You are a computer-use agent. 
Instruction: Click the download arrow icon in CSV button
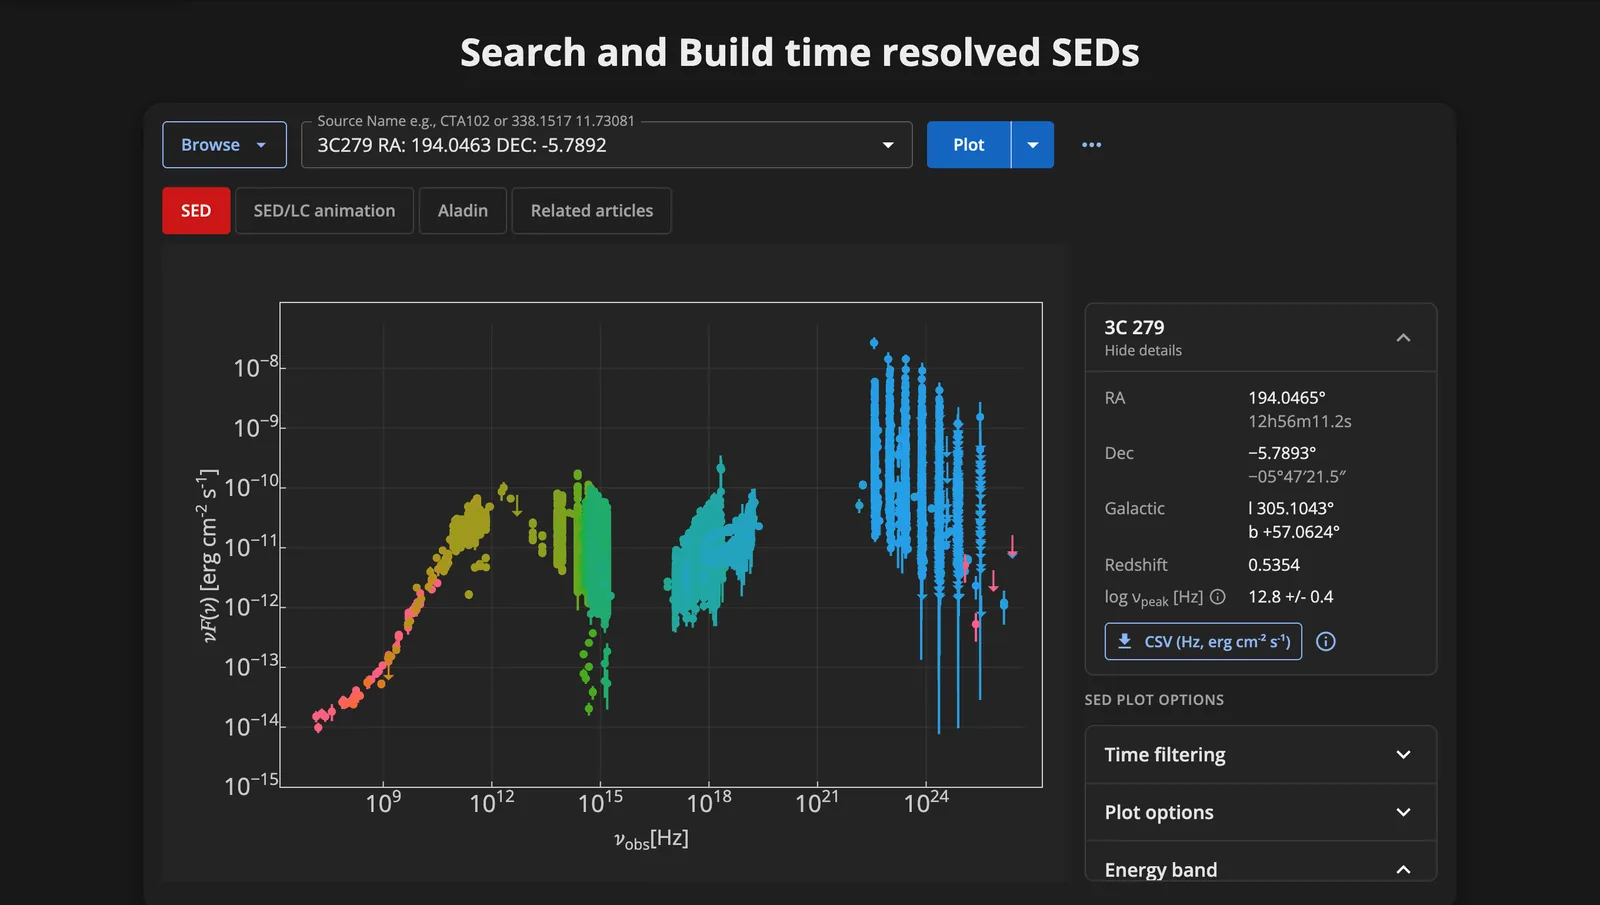tap(1124, 641)
